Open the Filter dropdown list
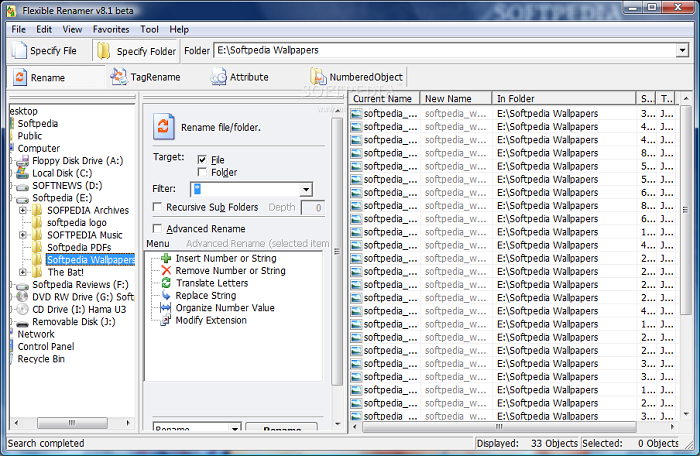 (x=306, y=189)
